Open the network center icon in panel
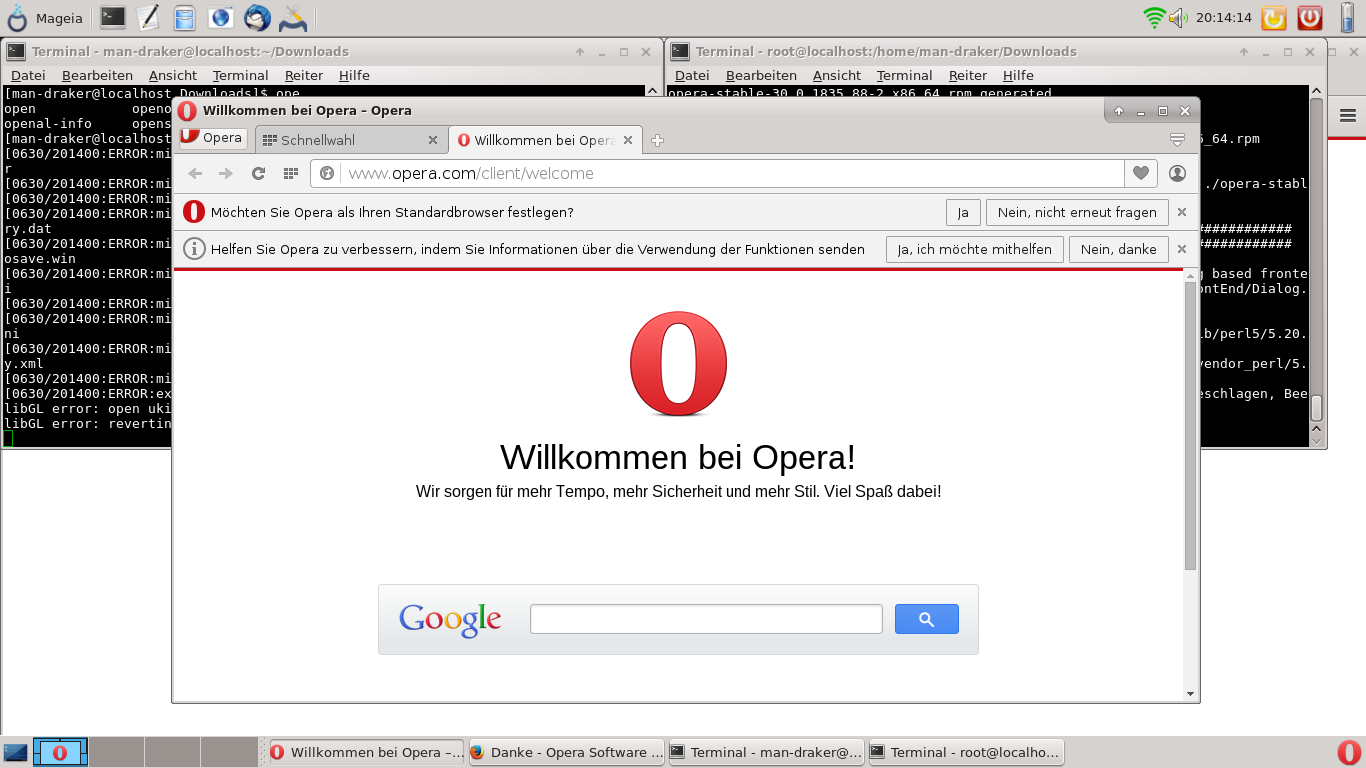 point(293,17)
